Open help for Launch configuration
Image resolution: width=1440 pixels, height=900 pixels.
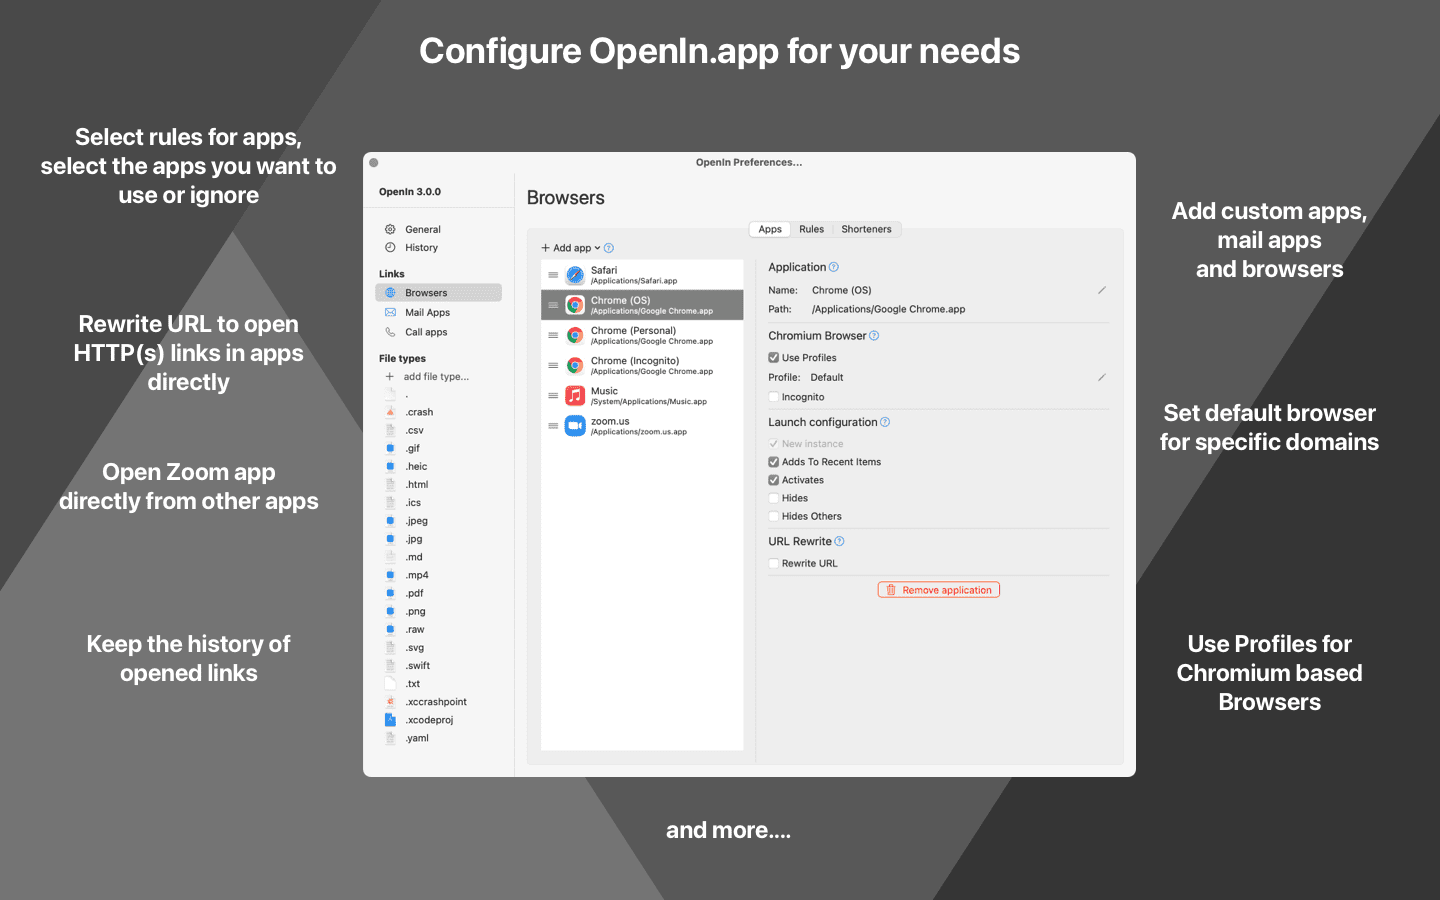click(885, 422)
